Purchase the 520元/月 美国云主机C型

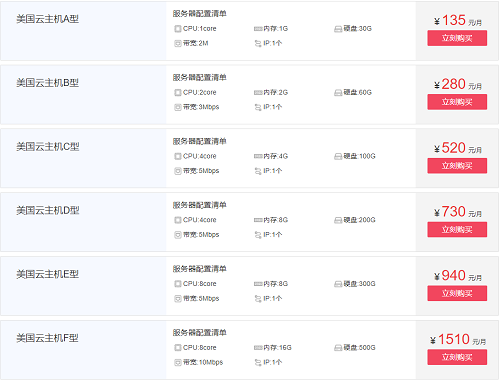click(x=457, y=166)
